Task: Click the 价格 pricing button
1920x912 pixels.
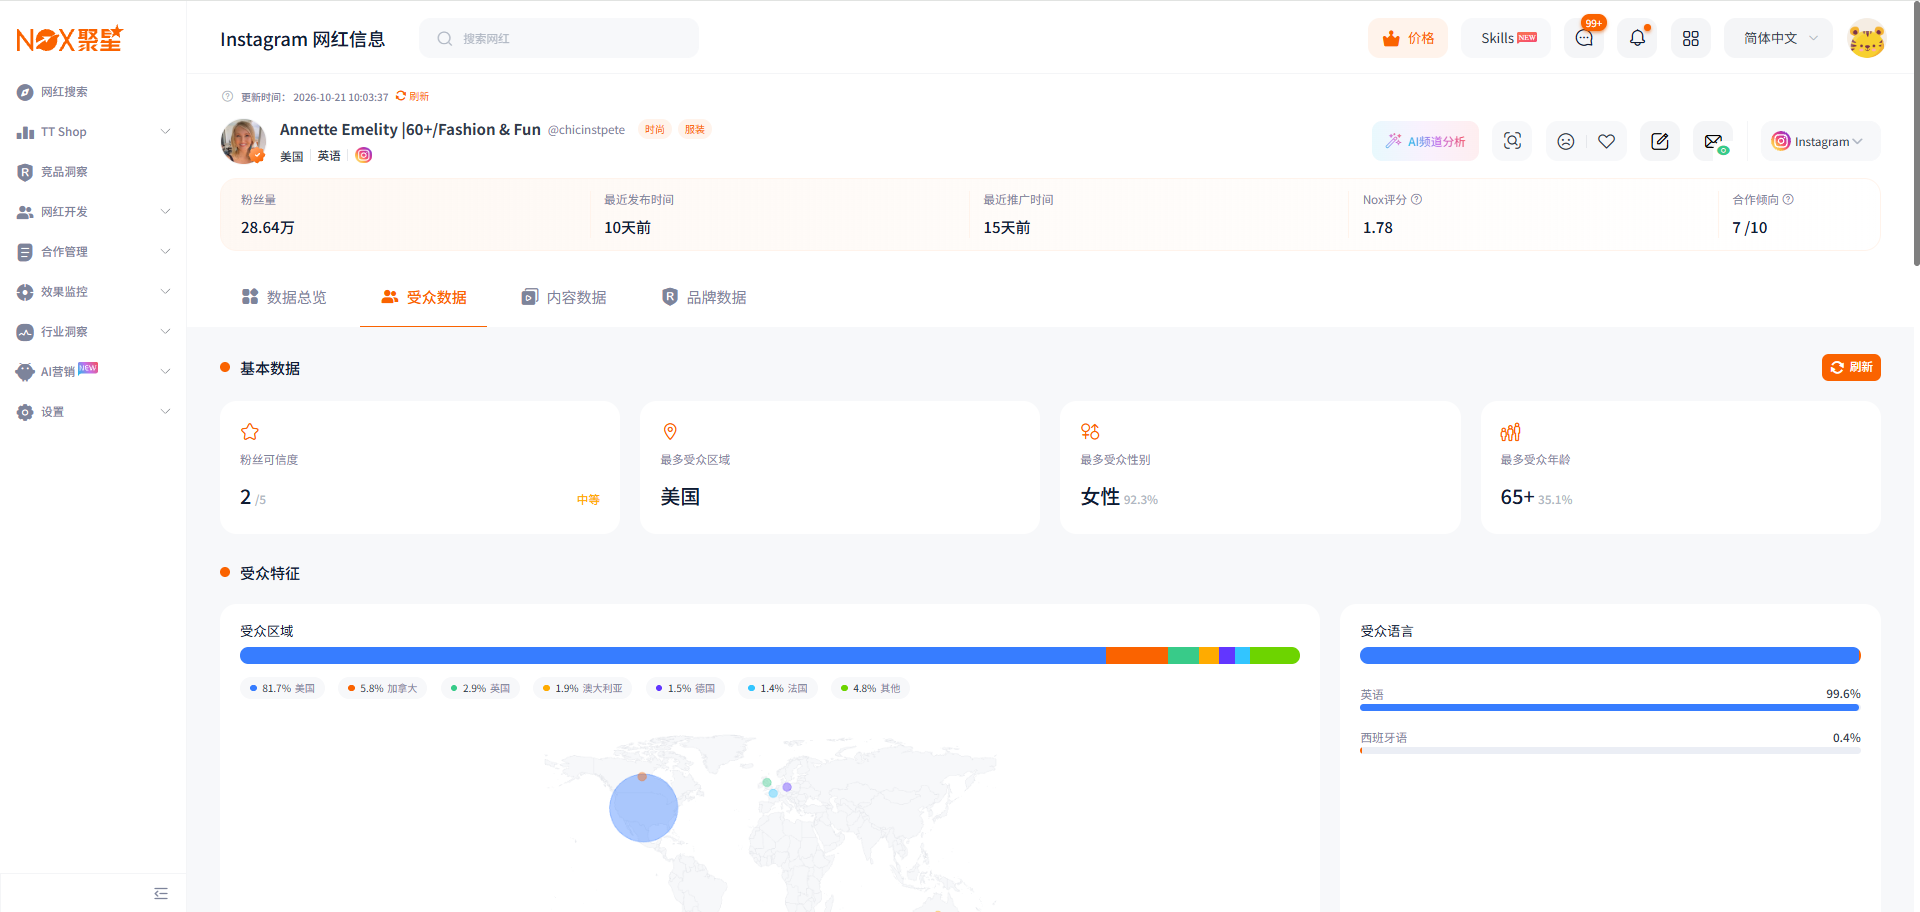Action: [x=1407, y=38]
